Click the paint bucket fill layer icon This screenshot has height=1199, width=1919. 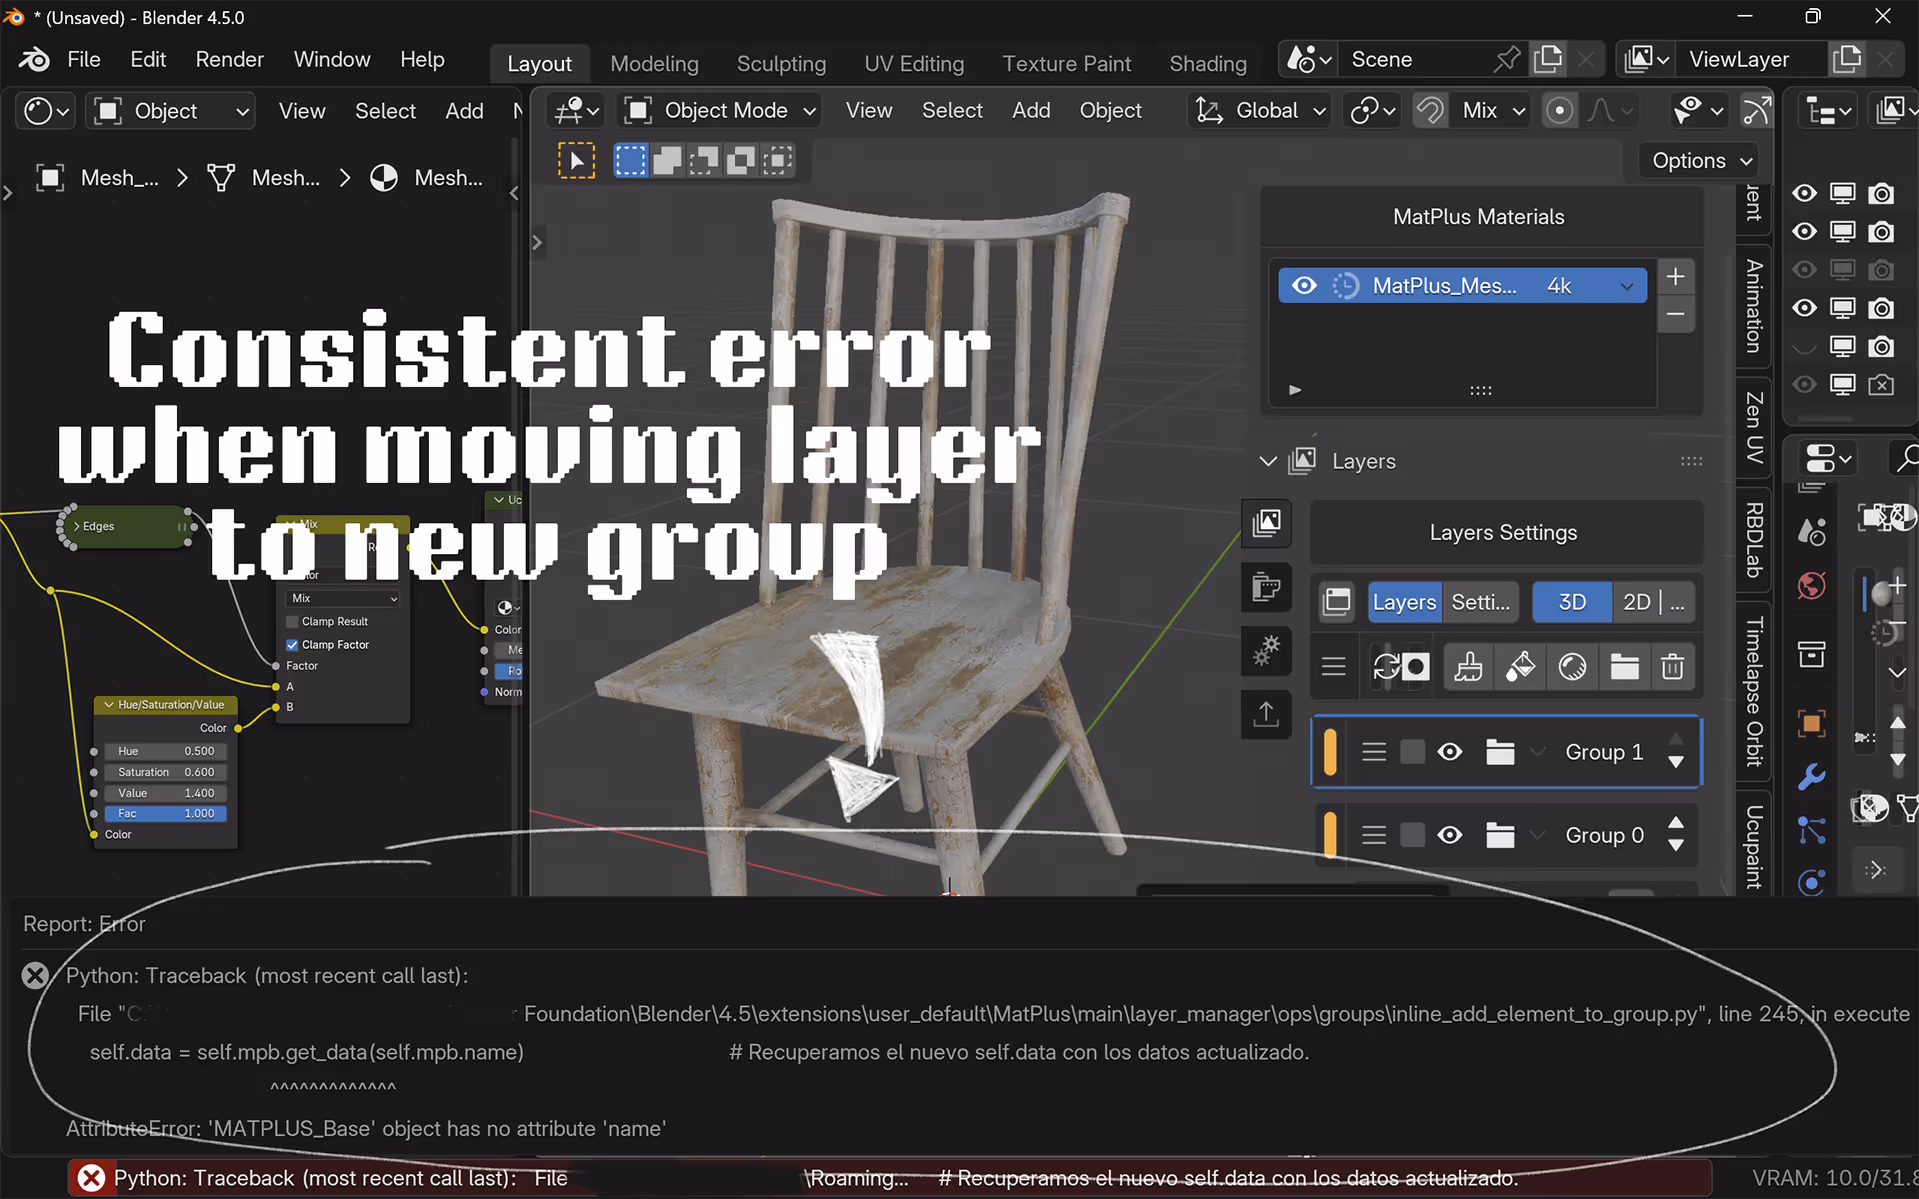[x=1520, y=667]
